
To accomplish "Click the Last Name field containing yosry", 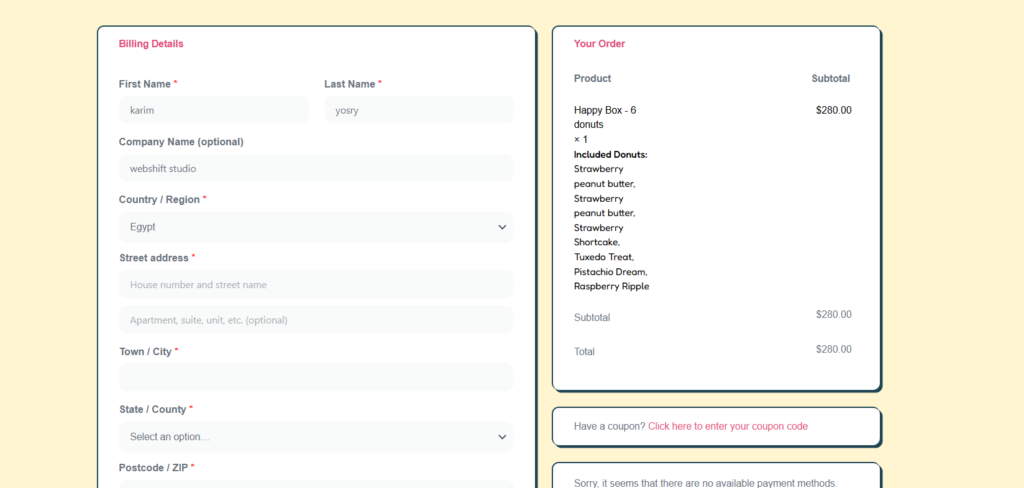I will tap(418, 110).
